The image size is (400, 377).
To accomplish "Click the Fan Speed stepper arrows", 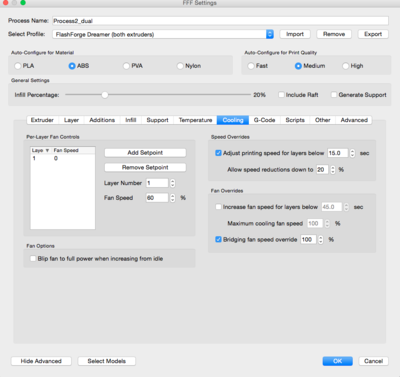I will (173, 198).
